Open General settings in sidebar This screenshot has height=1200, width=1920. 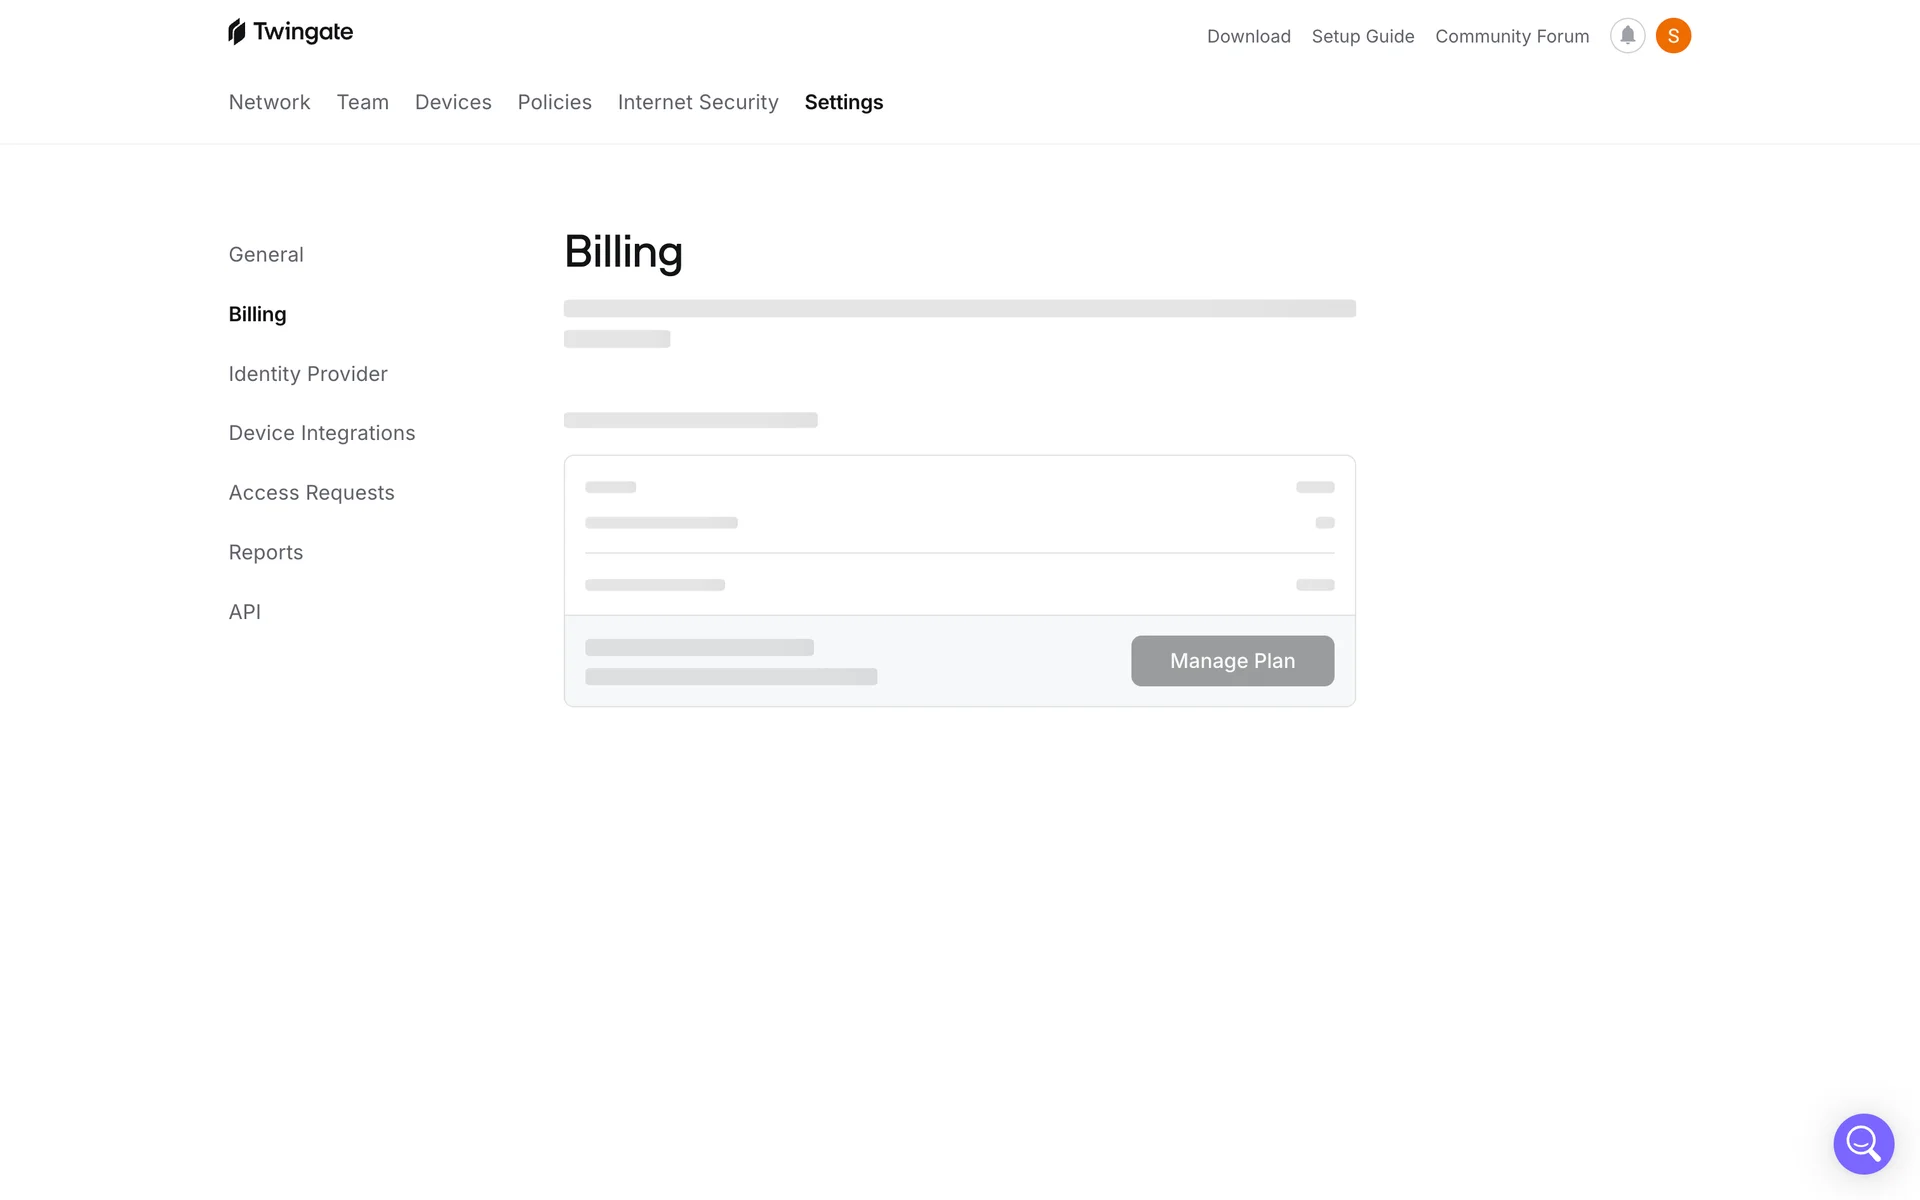coord(266,254)
